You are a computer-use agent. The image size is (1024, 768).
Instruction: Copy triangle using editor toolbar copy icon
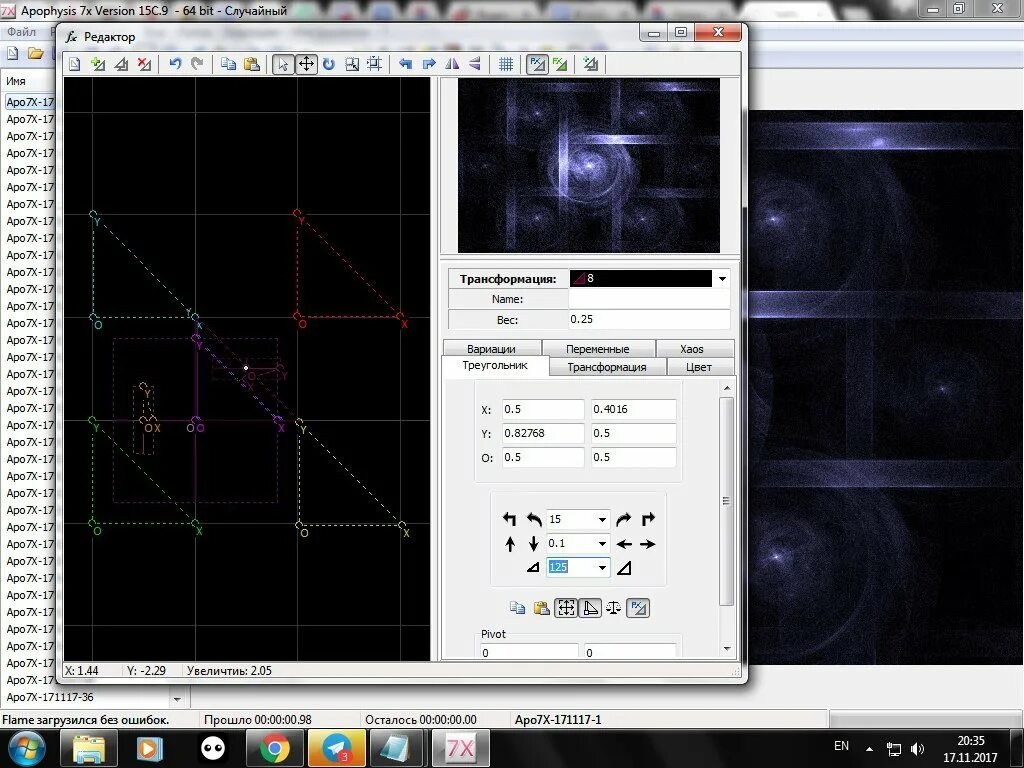[x=228, y=64]
